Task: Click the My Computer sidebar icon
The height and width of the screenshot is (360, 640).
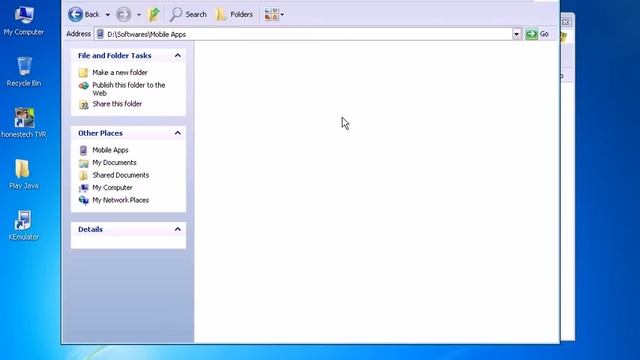Action: (83, 188)
